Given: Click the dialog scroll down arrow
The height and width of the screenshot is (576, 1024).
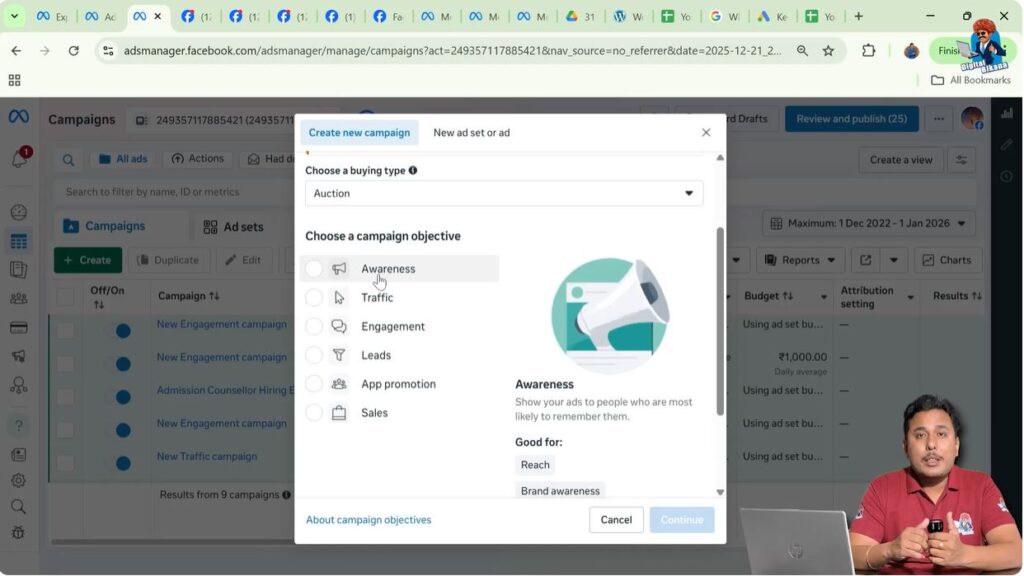Looking at the screenshot, I should click(720, 492).
